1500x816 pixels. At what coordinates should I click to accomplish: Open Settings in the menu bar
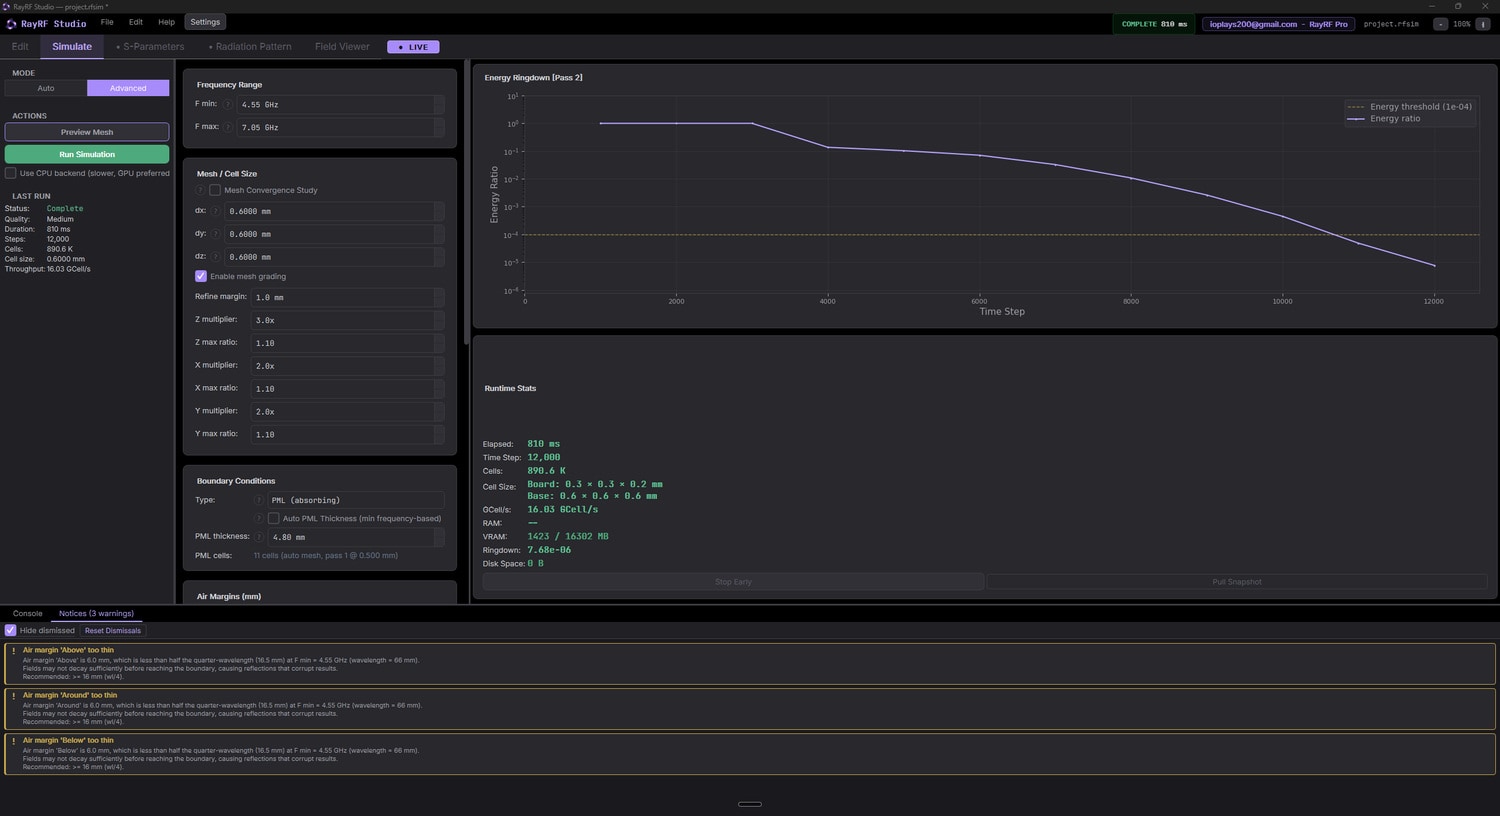coord(205,22)
